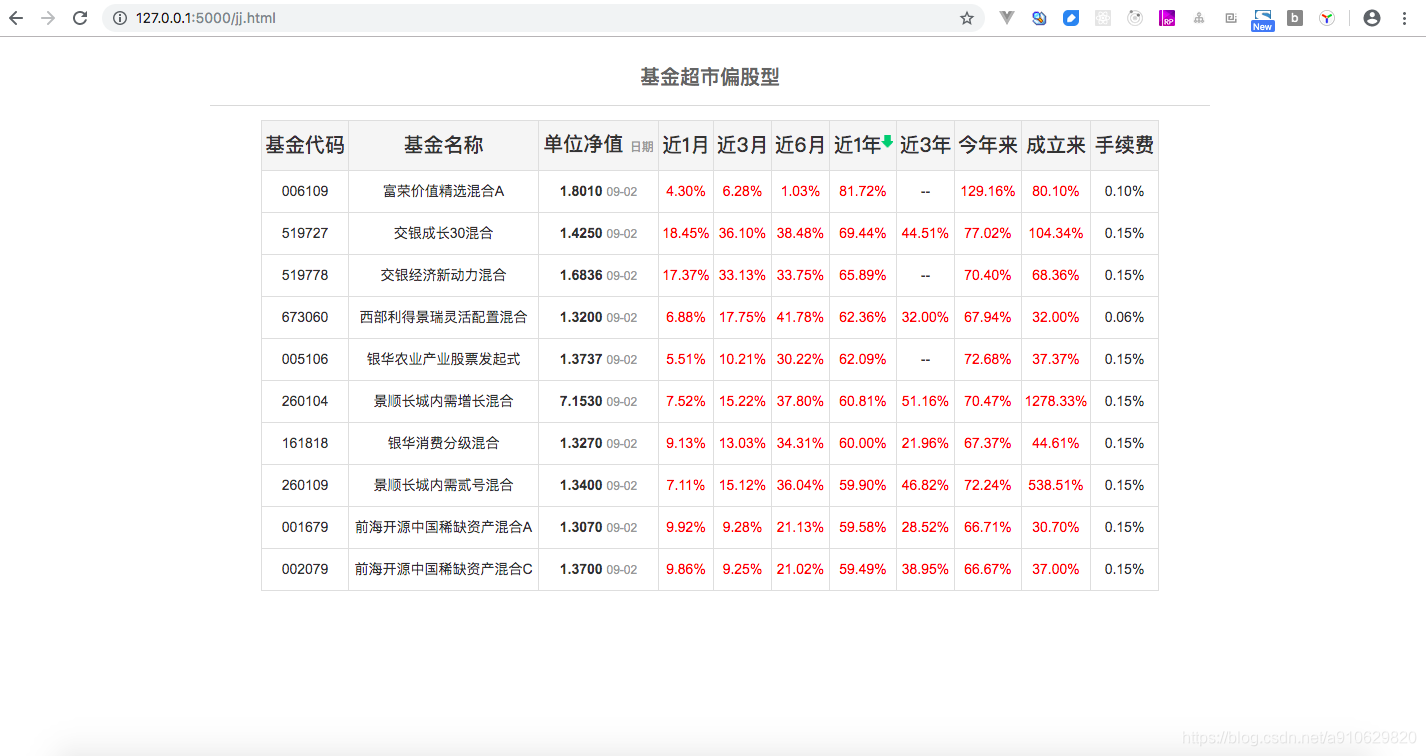1426x756 pixels.
Task: Click fund code 002079
Action: (x=305, y=569)
